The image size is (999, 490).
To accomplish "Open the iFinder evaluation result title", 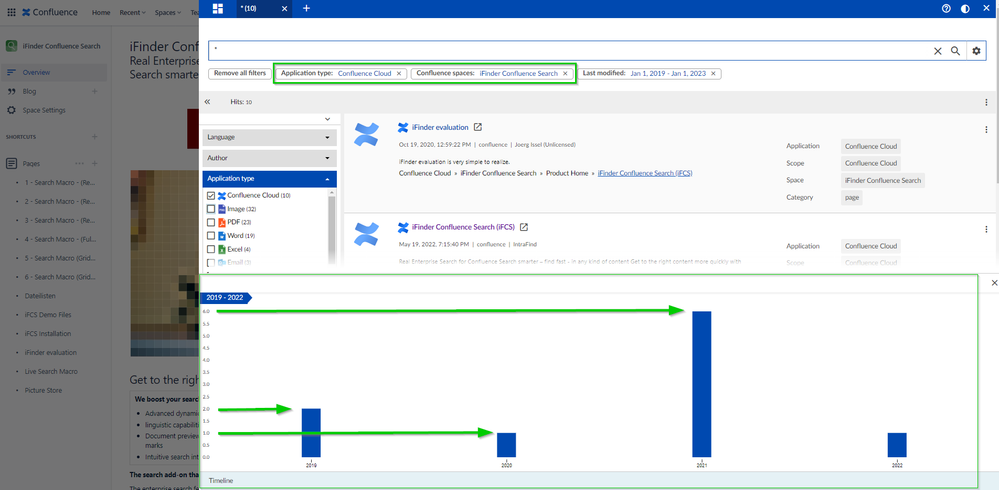I will [x=440, y=127].
